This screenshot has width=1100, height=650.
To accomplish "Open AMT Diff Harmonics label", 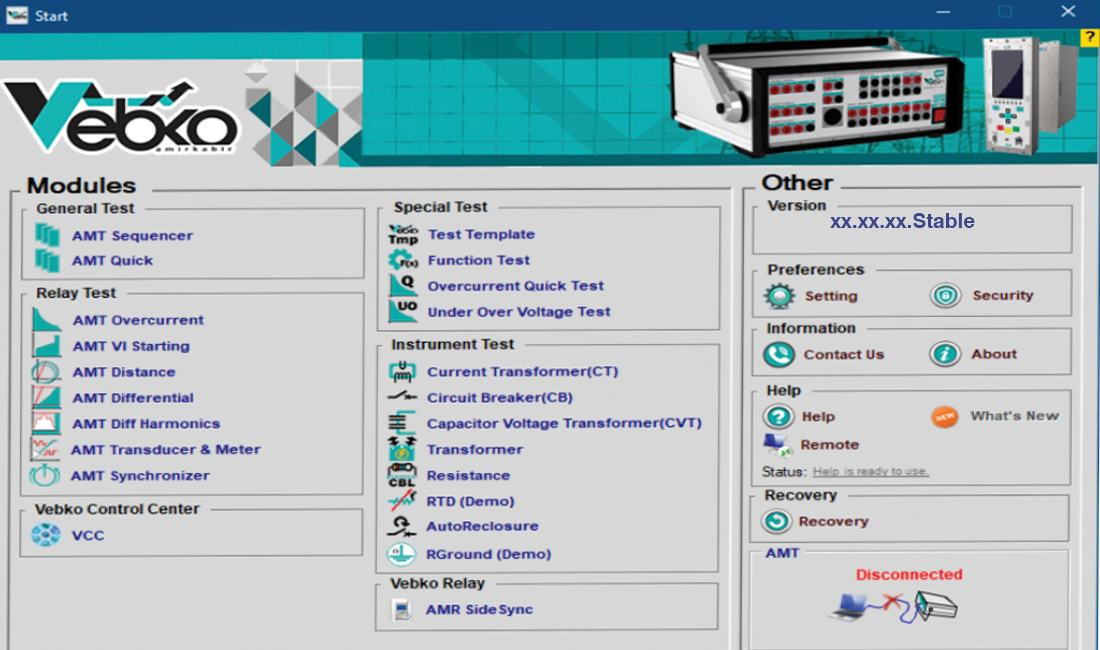I will [146, 424].
